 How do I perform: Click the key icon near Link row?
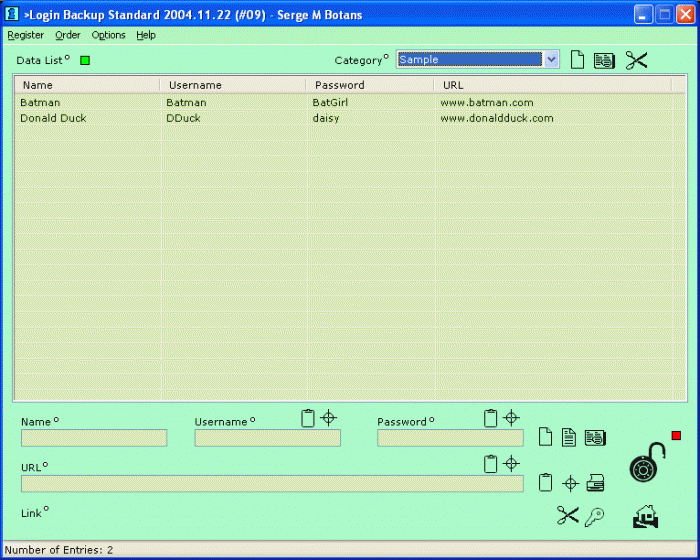pos(594,516)
